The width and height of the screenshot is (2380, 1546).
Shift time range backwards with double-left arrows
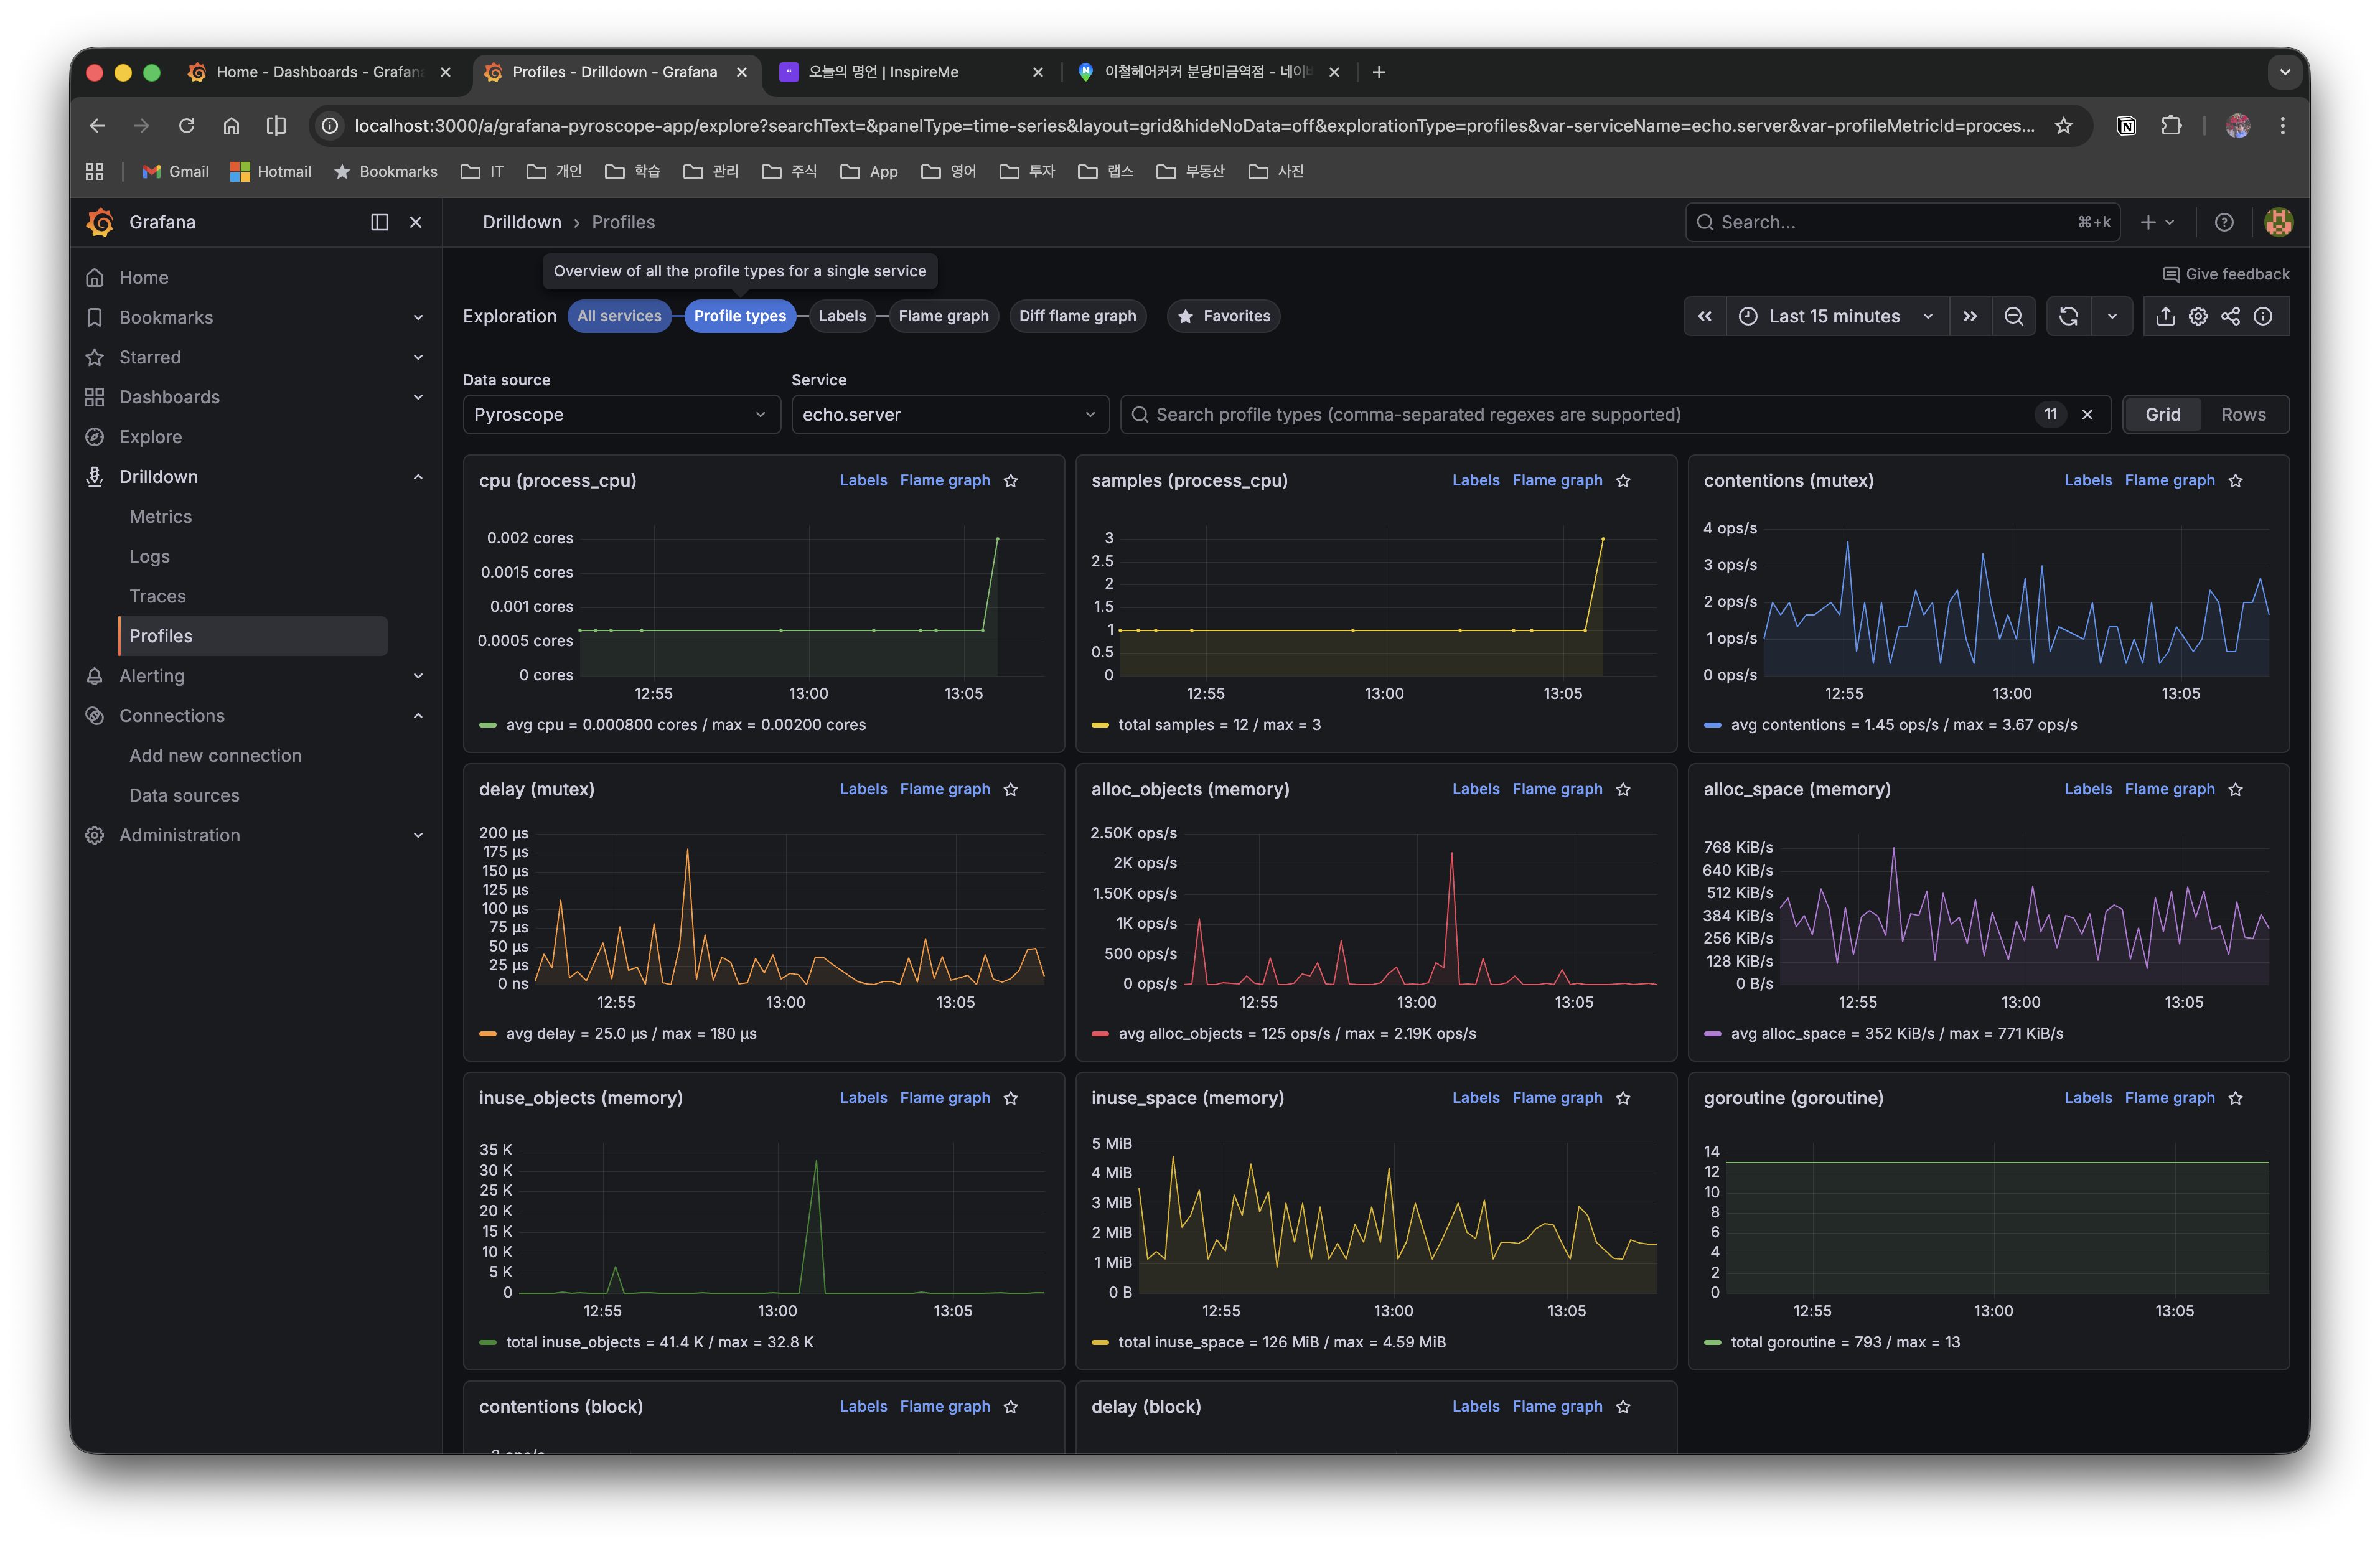(x=1704, y=316)
